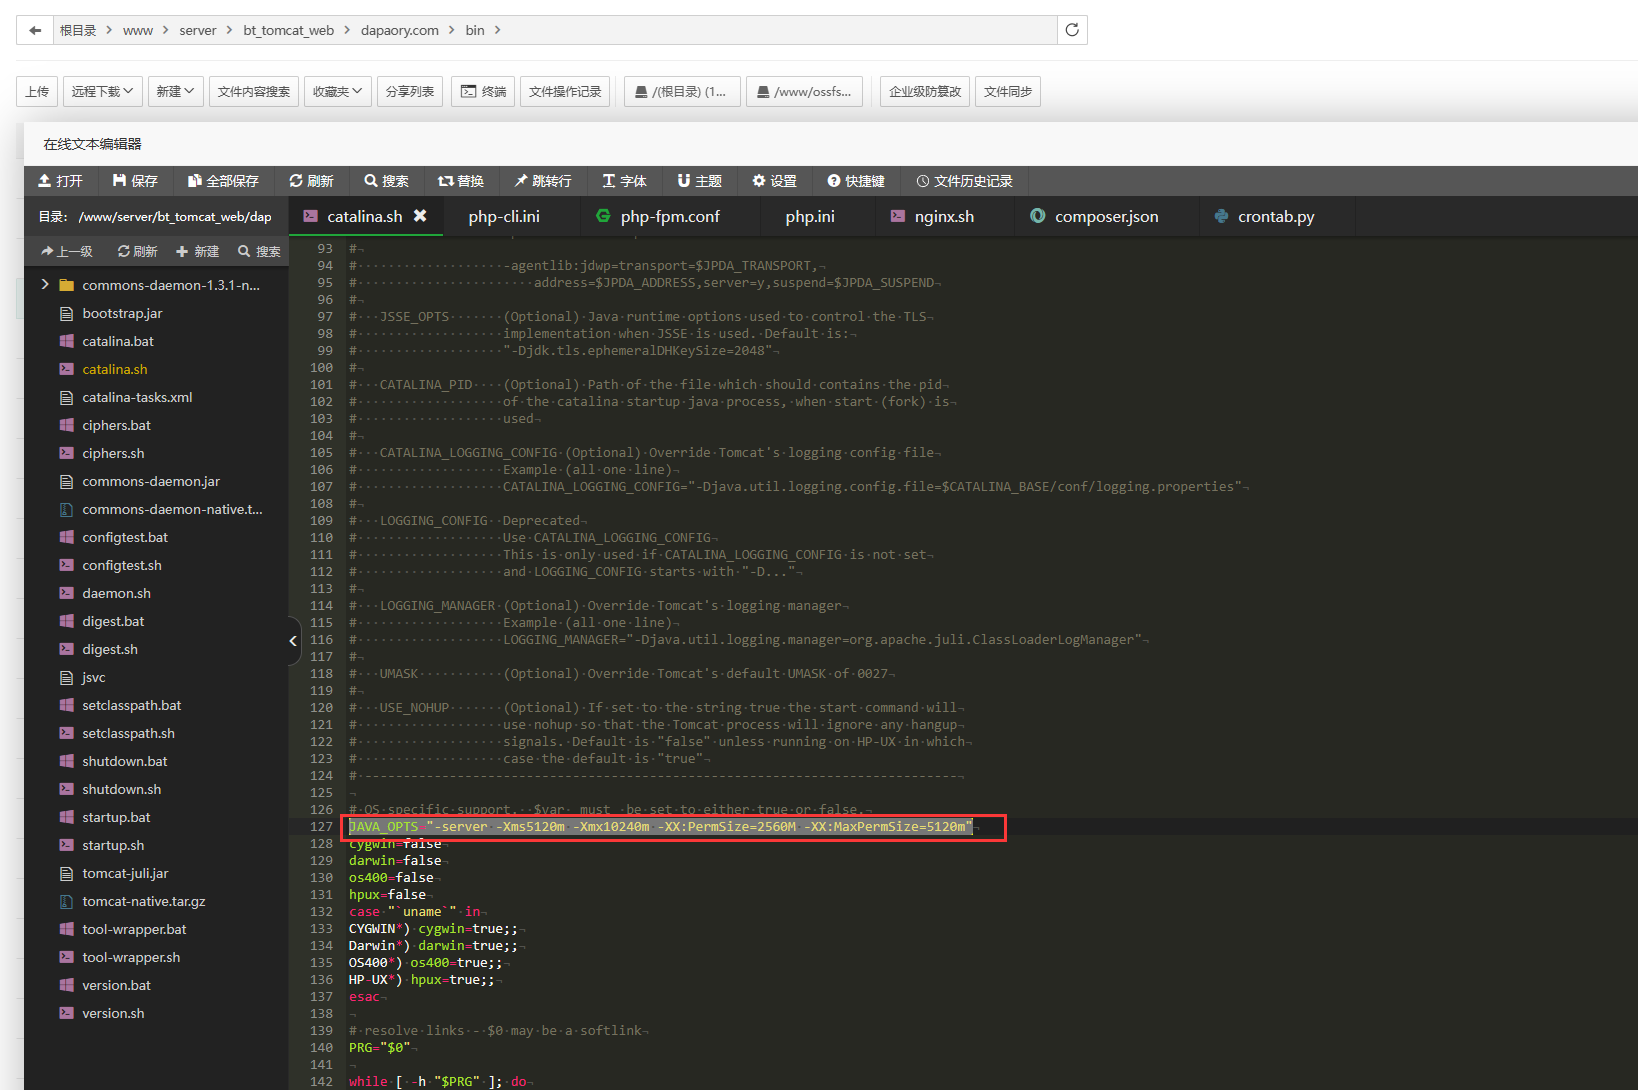Click sidebar 新建 button
Image resolution: width=1638 pixels, height=1090 pixels.
(197, 251)
